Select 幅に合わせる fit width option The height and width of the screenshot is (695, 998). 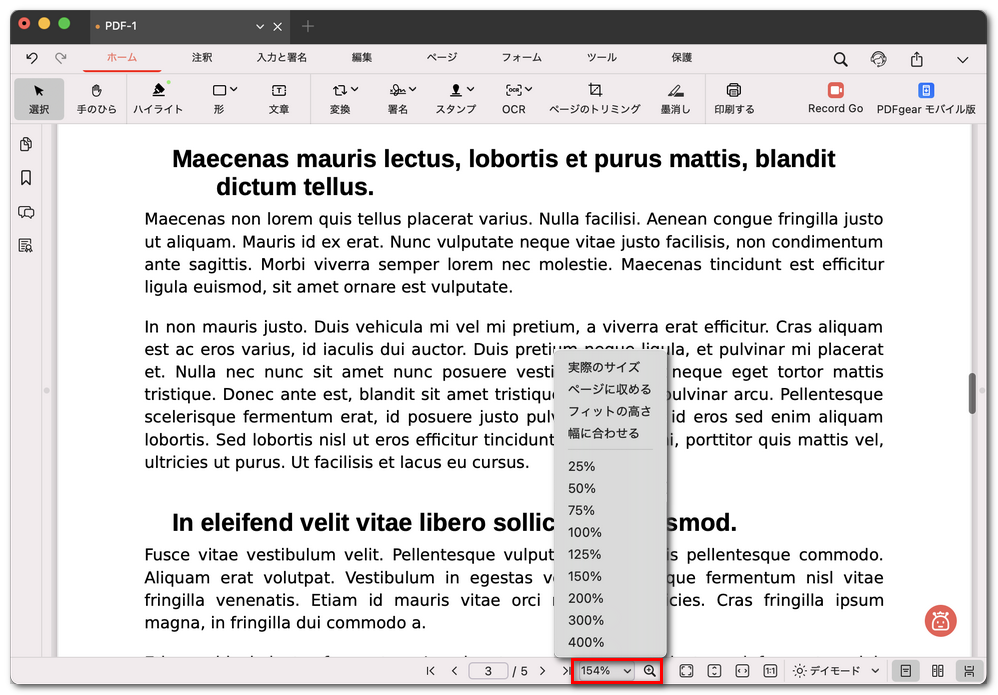click(603, 433)
